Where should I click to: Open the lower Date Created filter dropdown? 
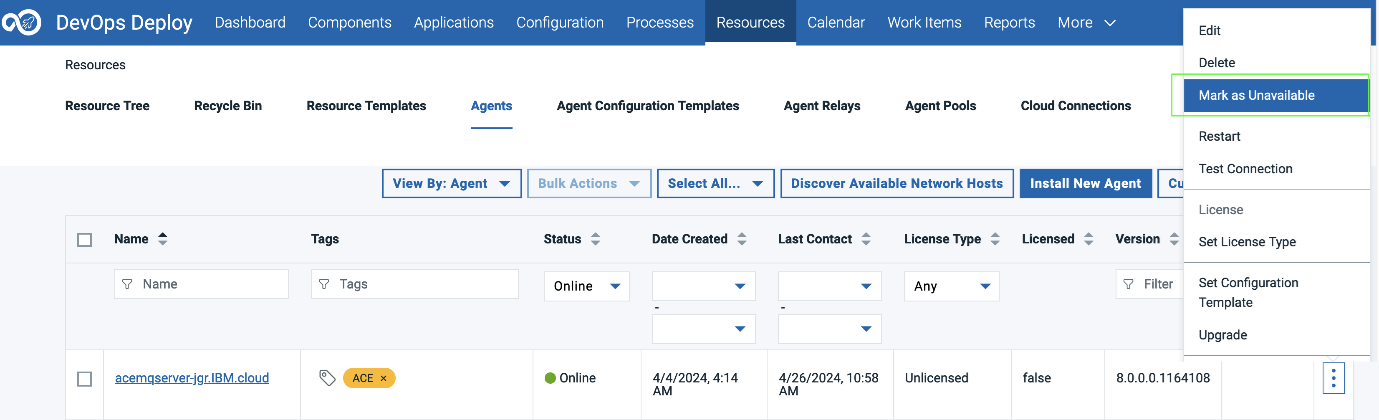[x=704, y=328]
